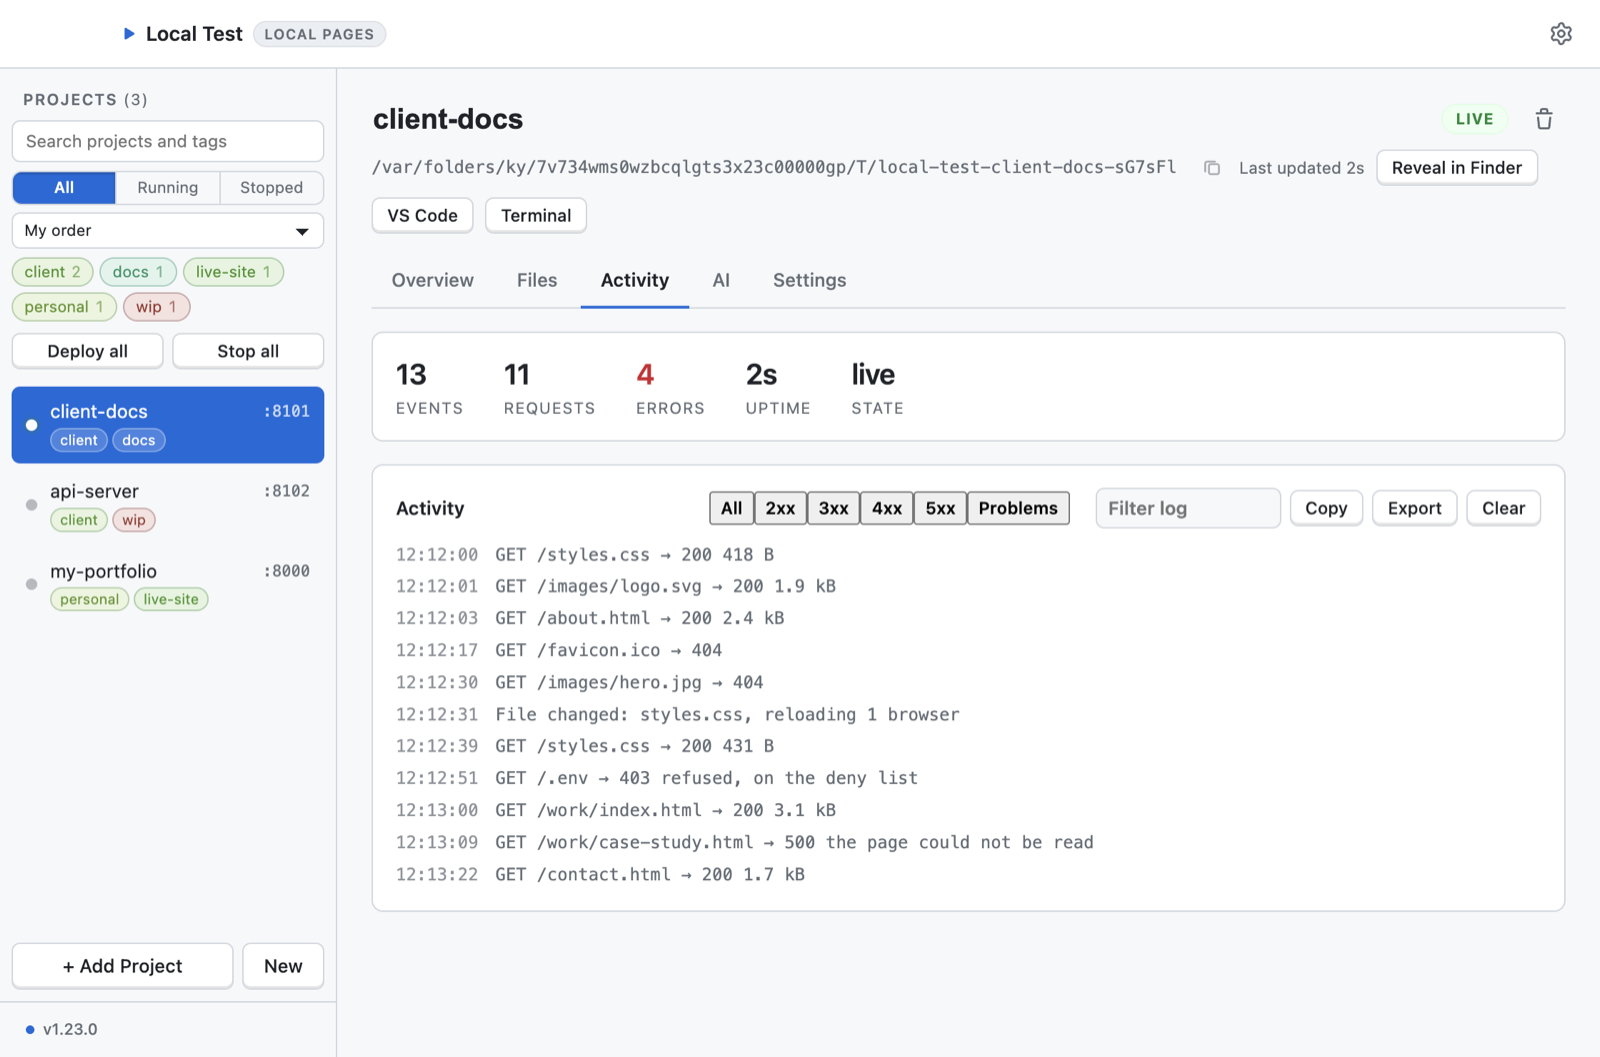Show All status codes in the log
This screenshot has height=1057, width=1600.
click(732, 508)
